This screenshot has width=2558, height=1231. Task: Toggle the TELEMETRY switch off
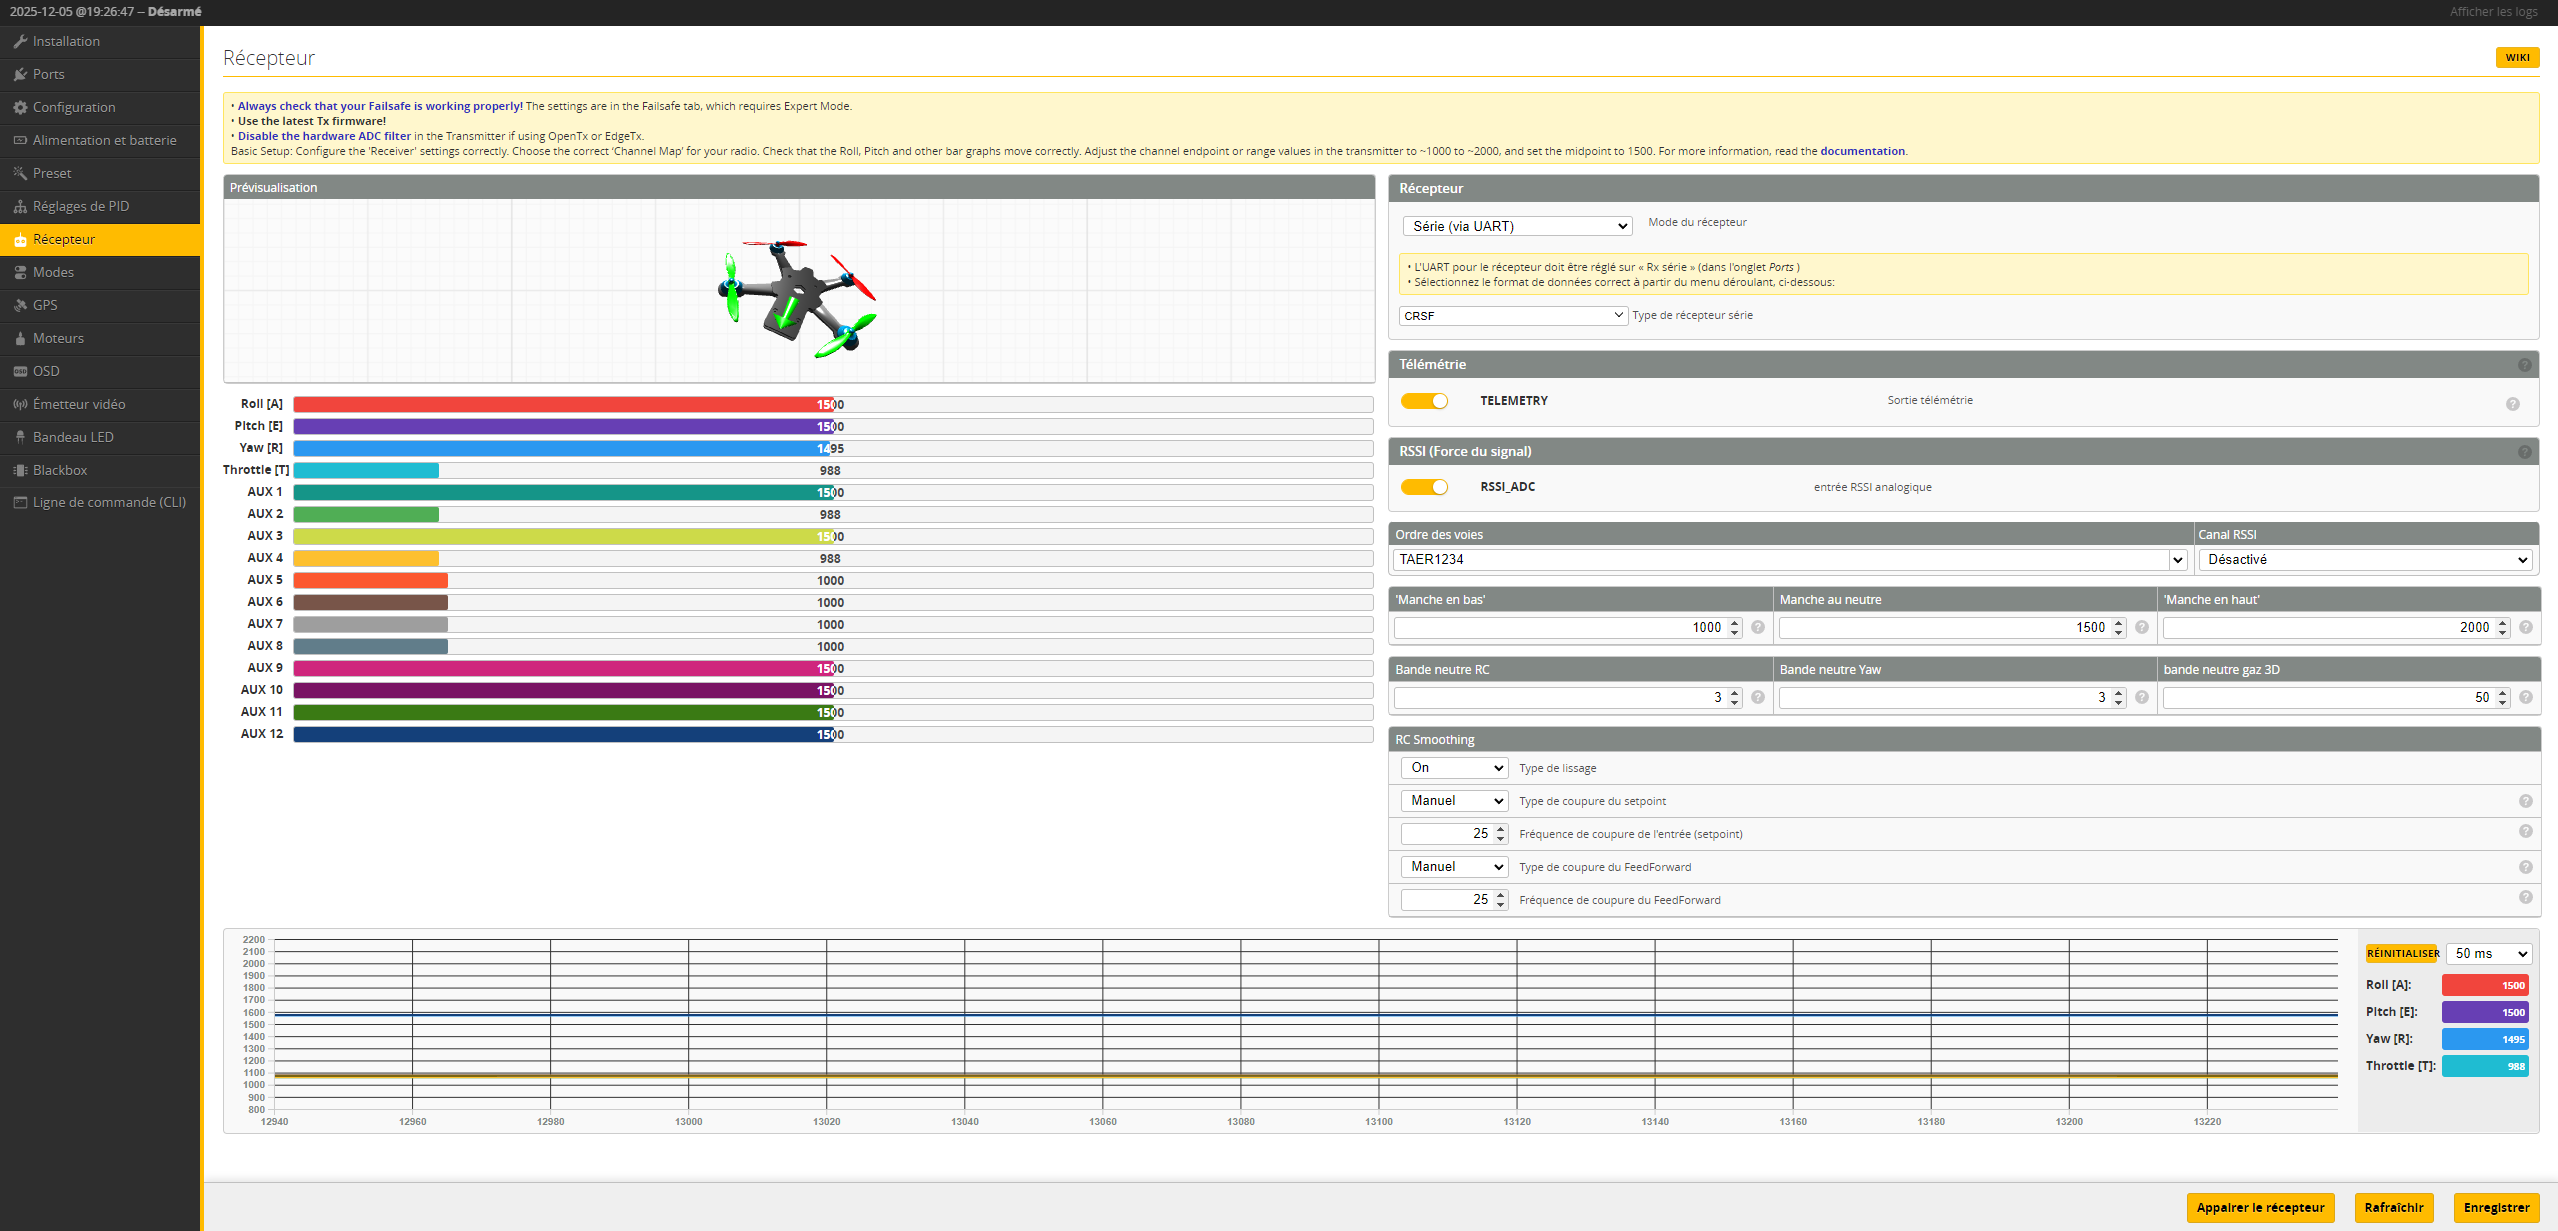(x=1424, y=401)
